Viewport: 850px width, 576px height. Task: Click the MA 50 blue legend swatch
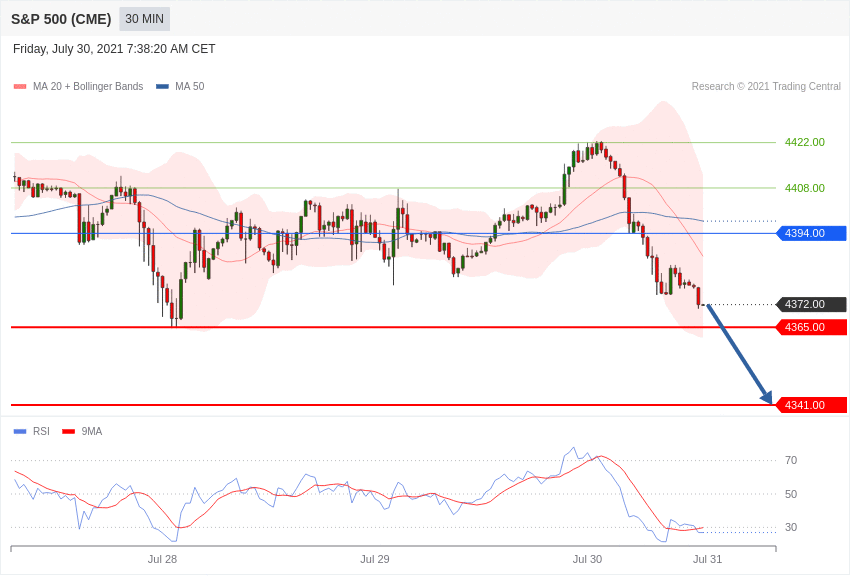162,87
